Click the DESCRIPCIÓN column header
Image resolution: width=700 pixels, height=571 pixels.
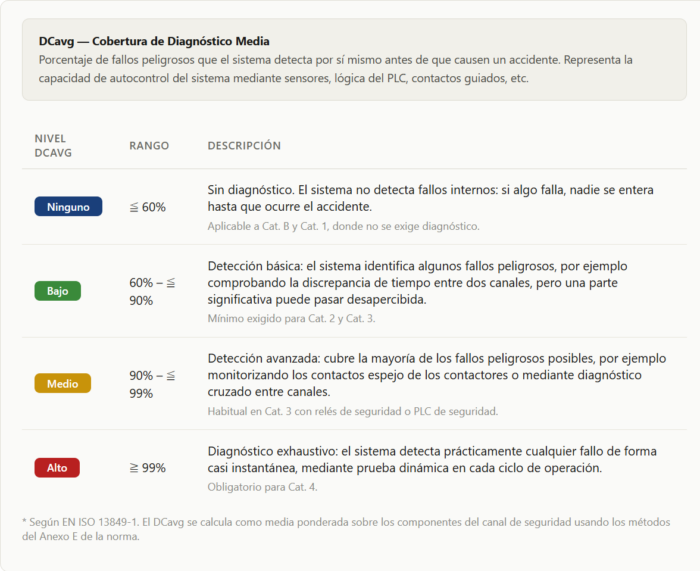coord(244,146)
